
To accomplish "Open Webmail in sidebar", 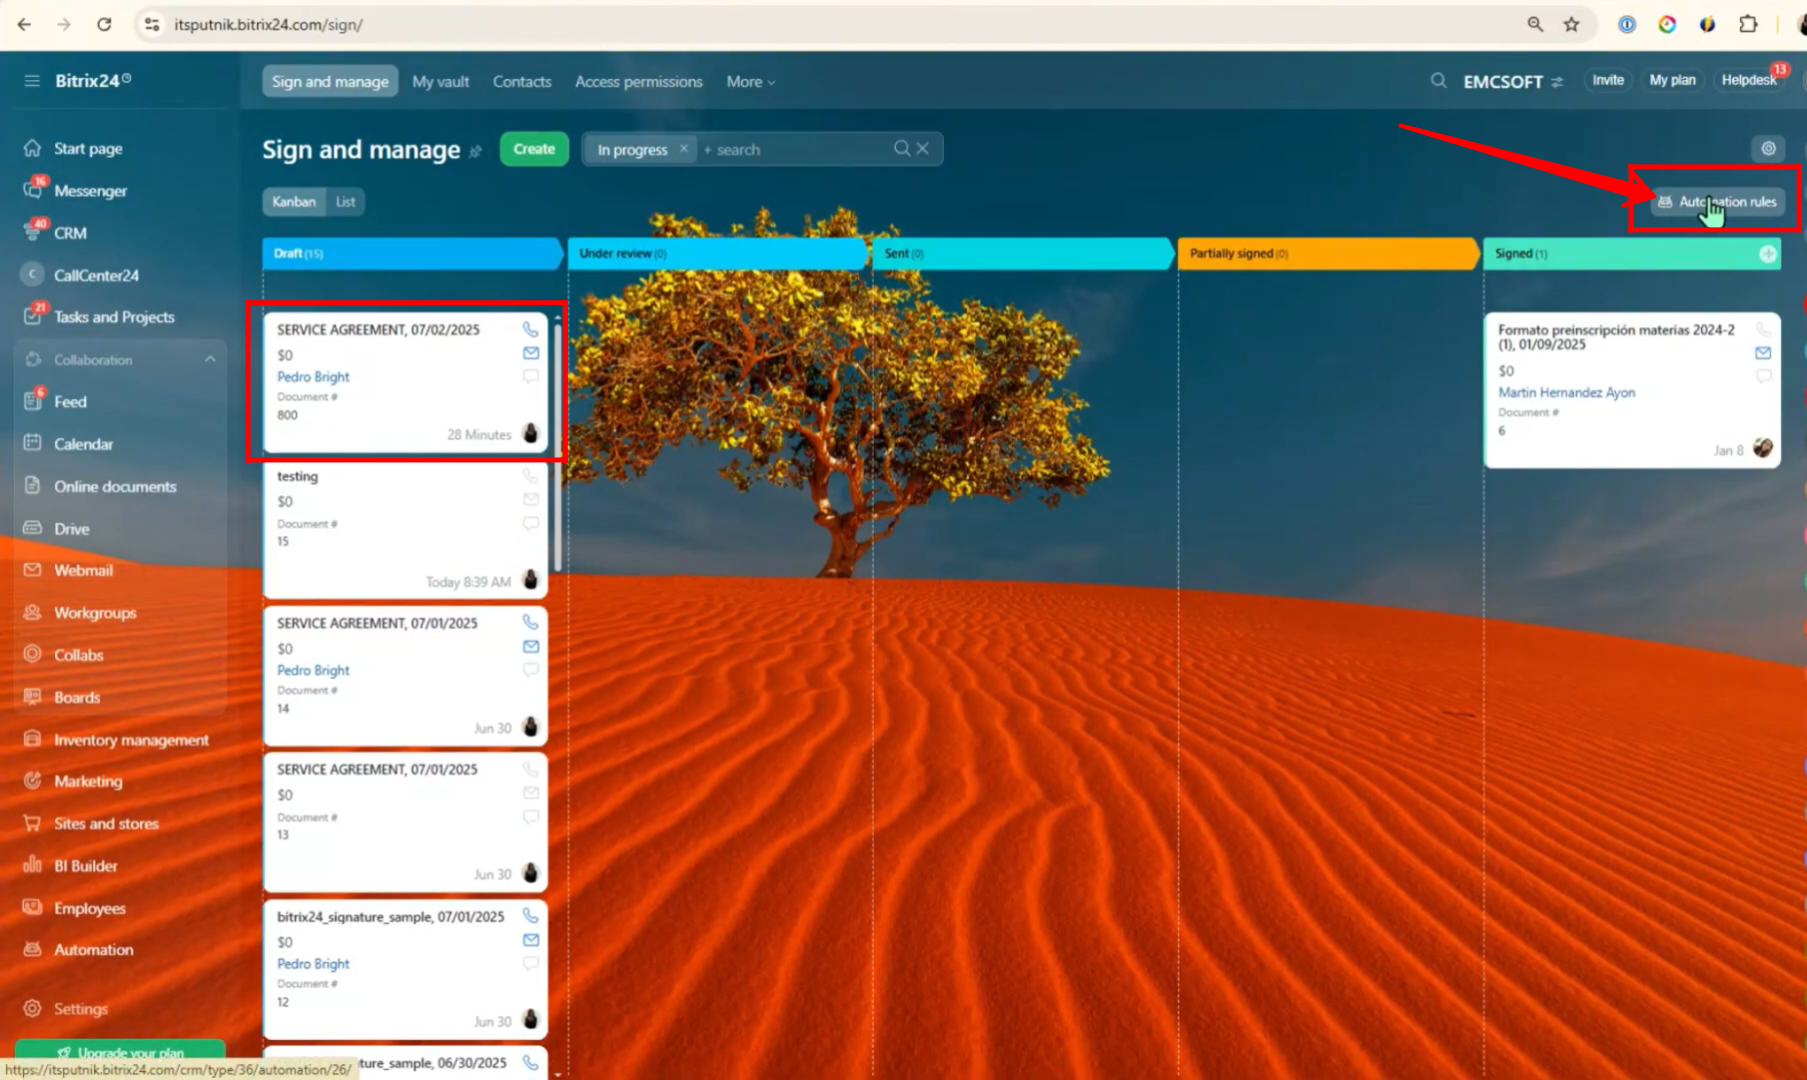I will tap(83, 570).
